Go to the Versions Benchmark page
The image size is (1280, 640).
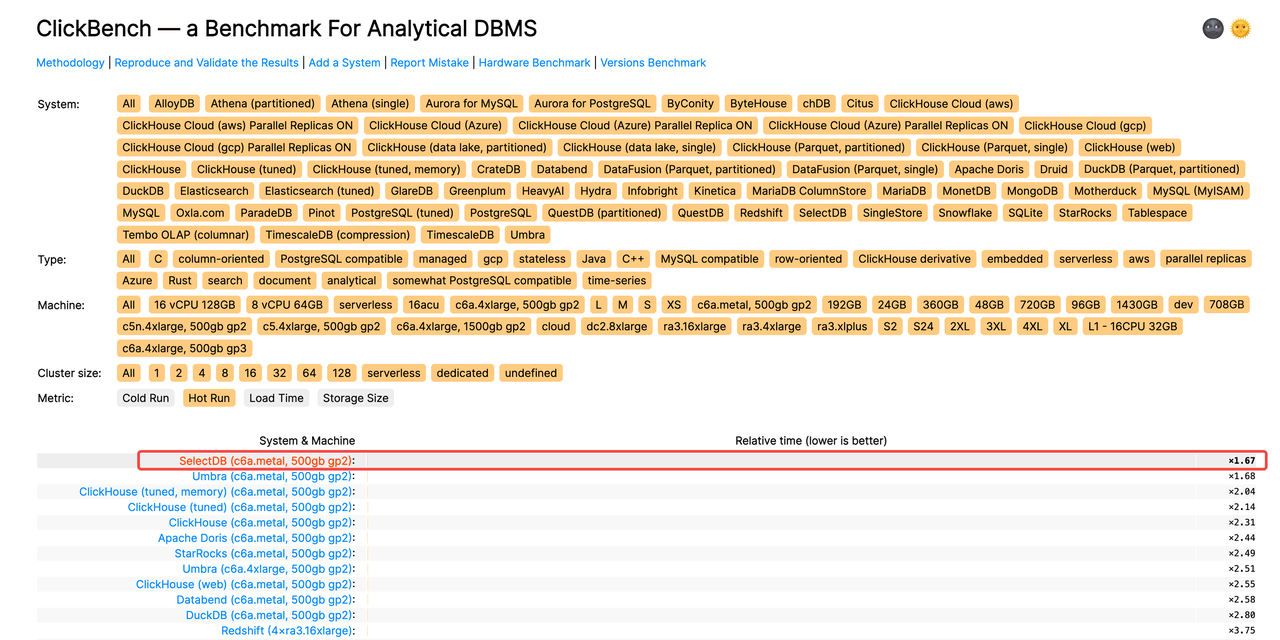[653, 62]
